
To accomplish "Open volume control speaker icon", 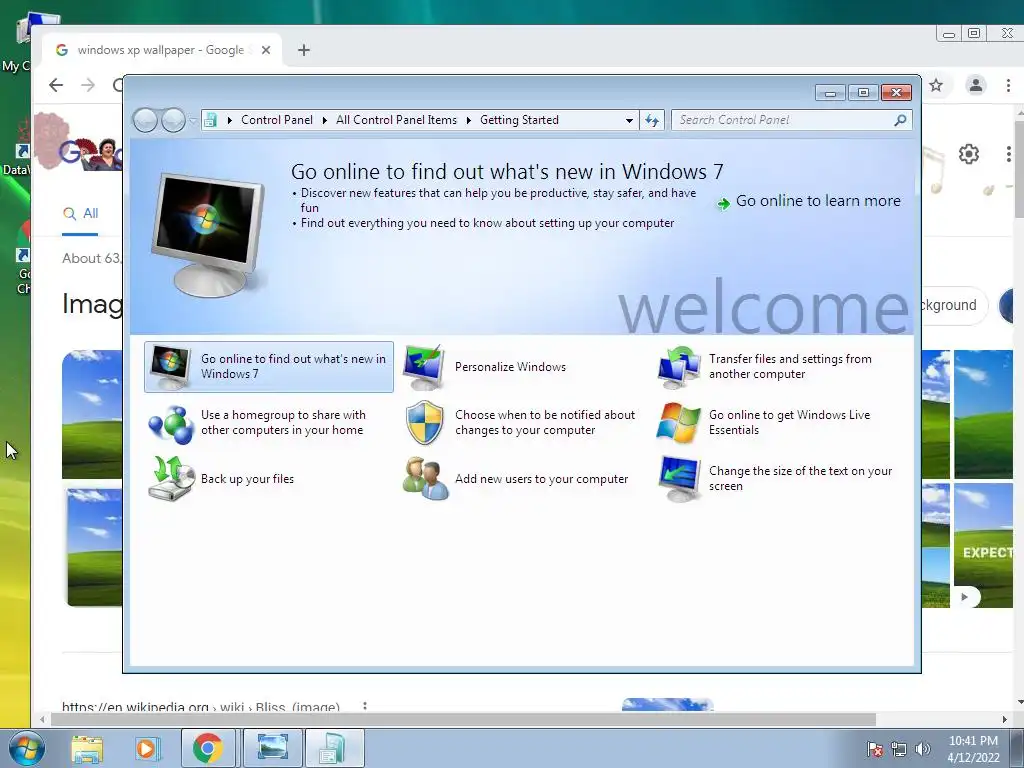I will coord(922,749).
